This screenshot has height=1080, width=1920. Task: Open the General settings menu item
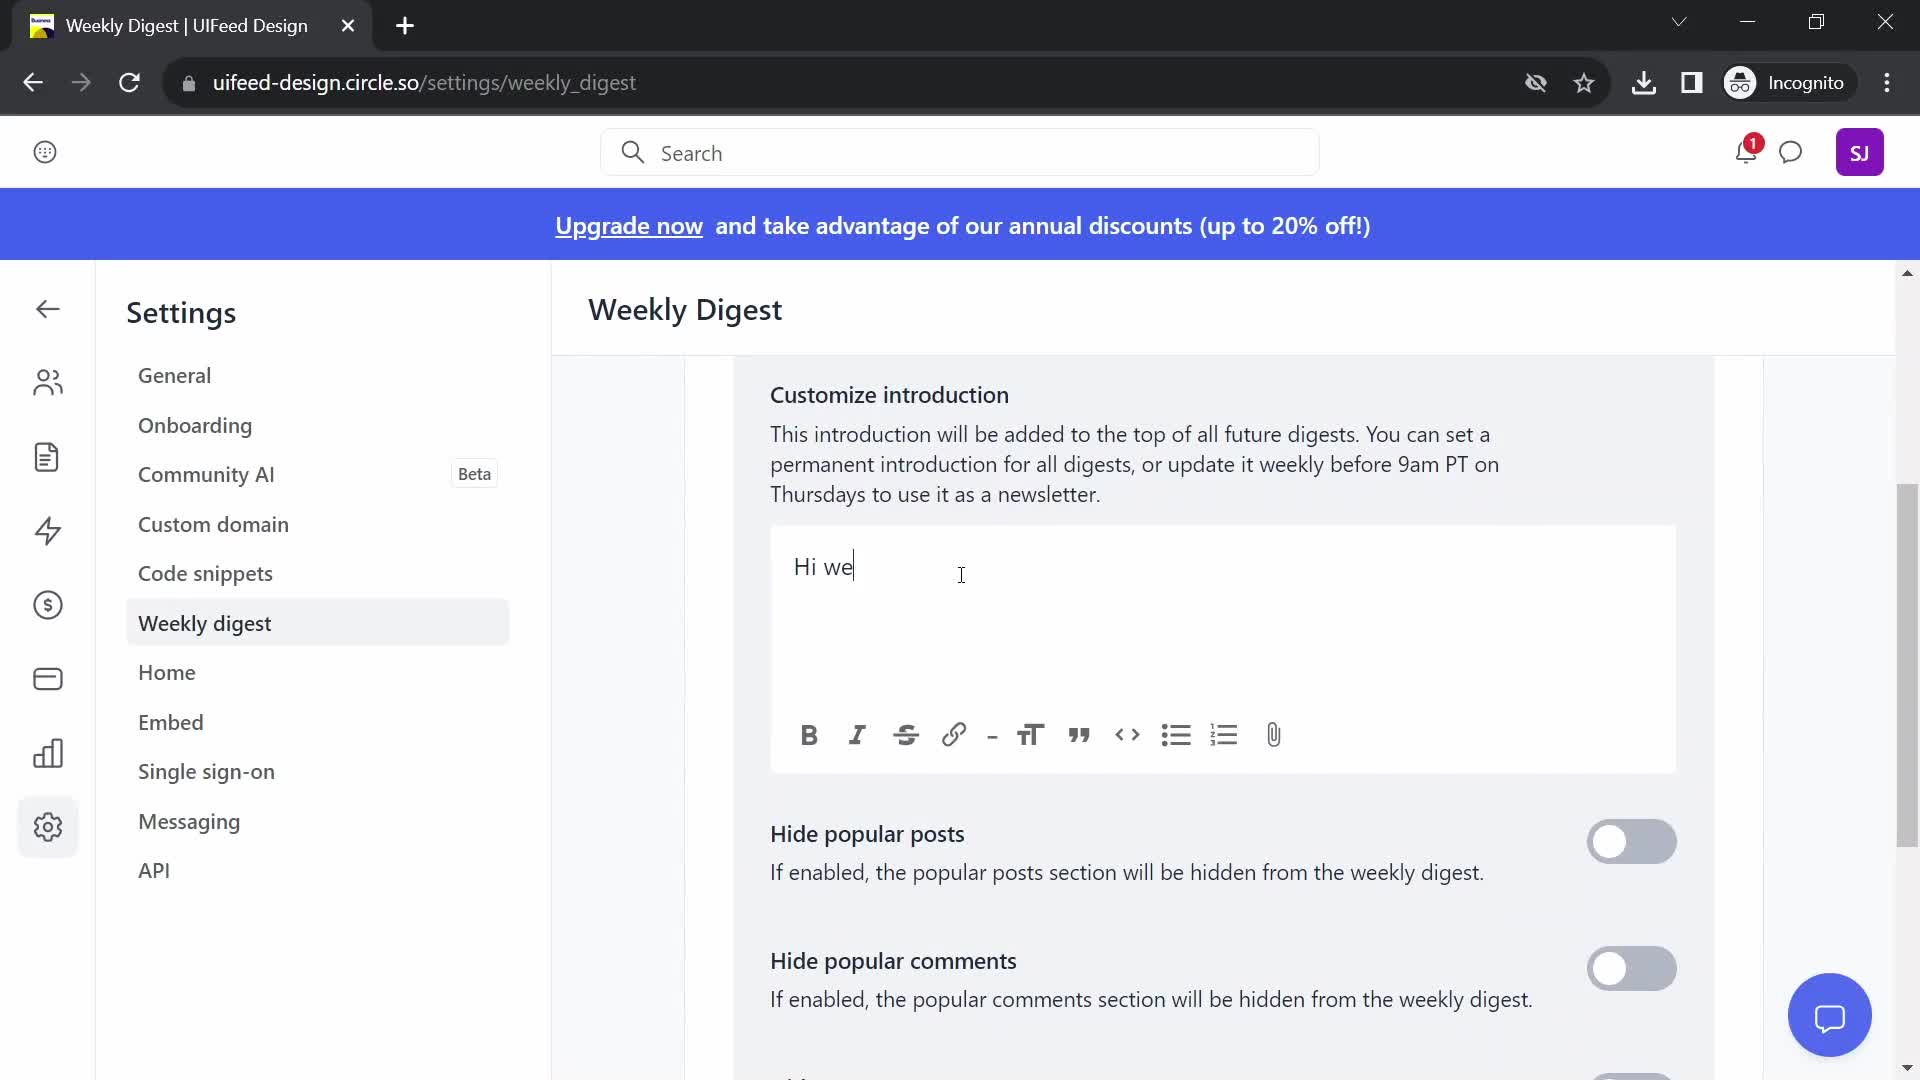pyautogui.click(x=174, y=375)
